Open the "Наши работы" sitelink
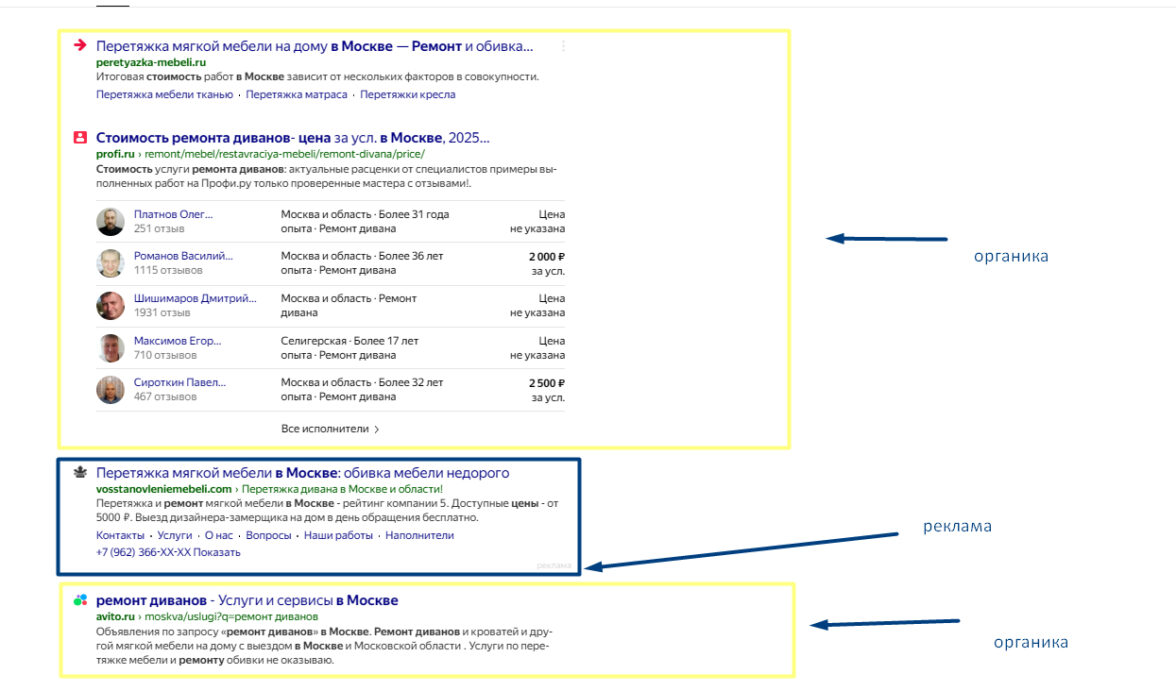 338,536
